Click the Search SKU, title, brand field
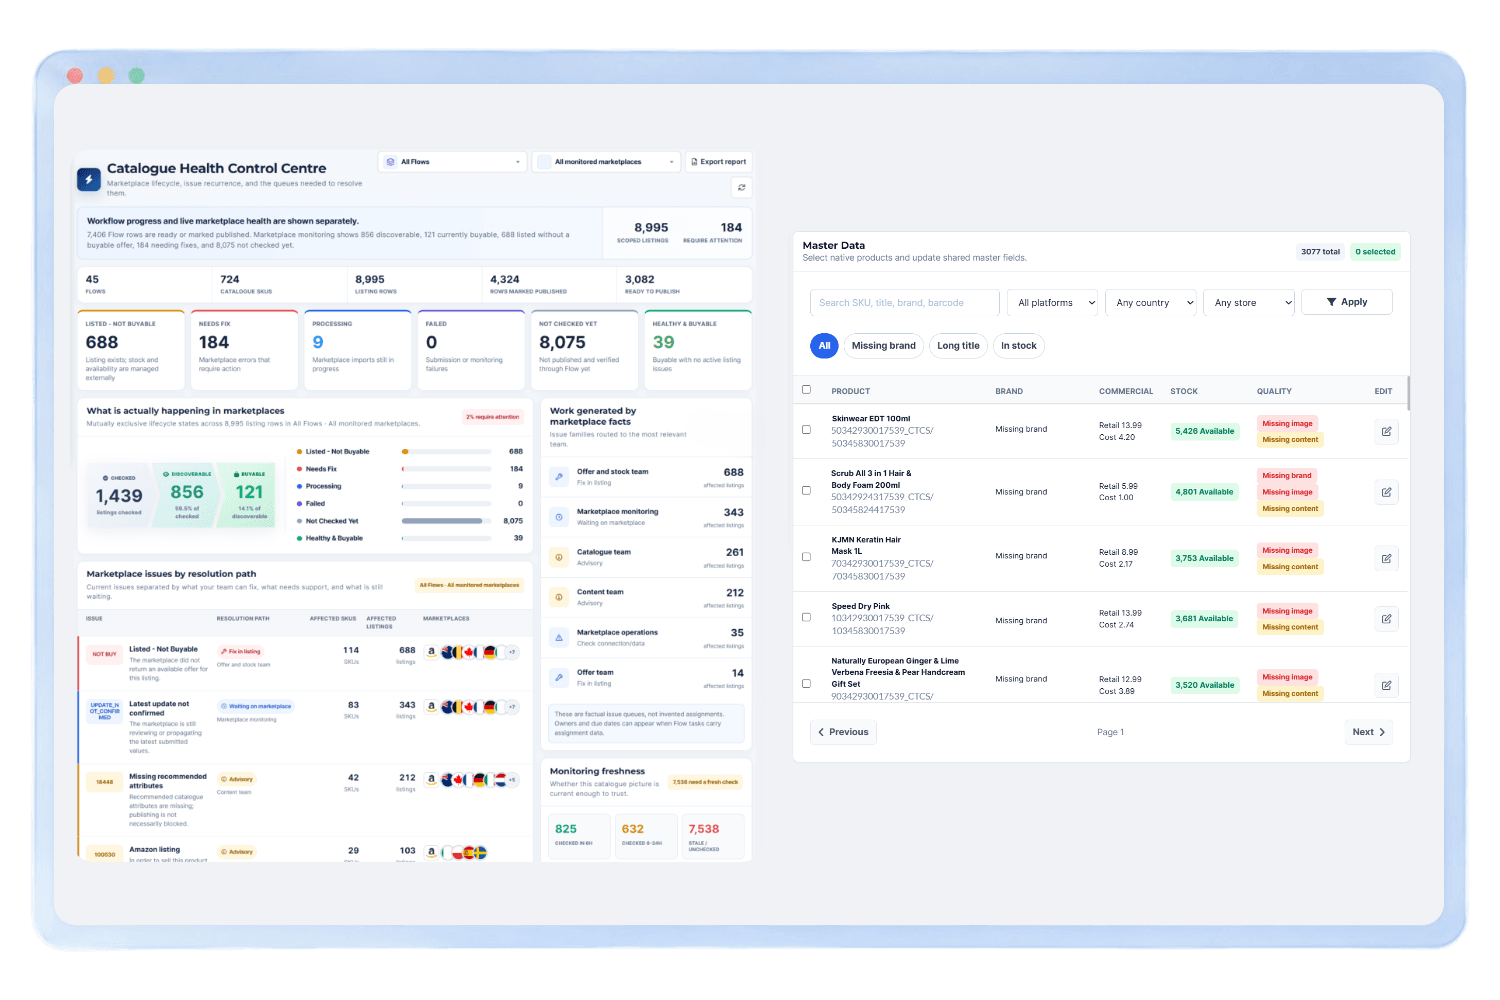This screenshot has width=1500, height=1000. click(x=904, y=303)
